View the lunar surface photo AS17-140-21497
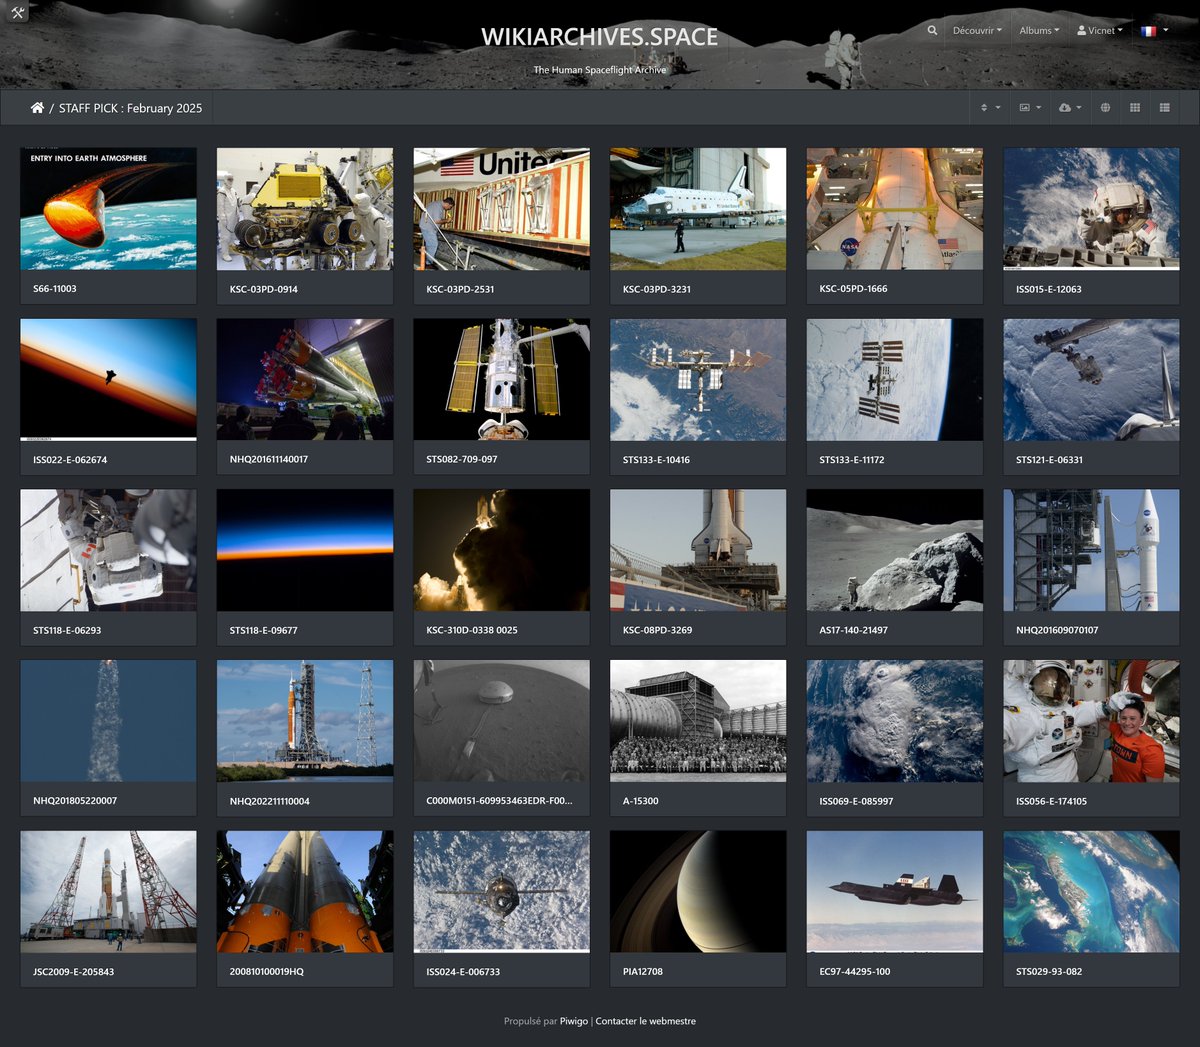Image resolution: width=1200 pixels, height=1047 pixels. coord(894,550)
